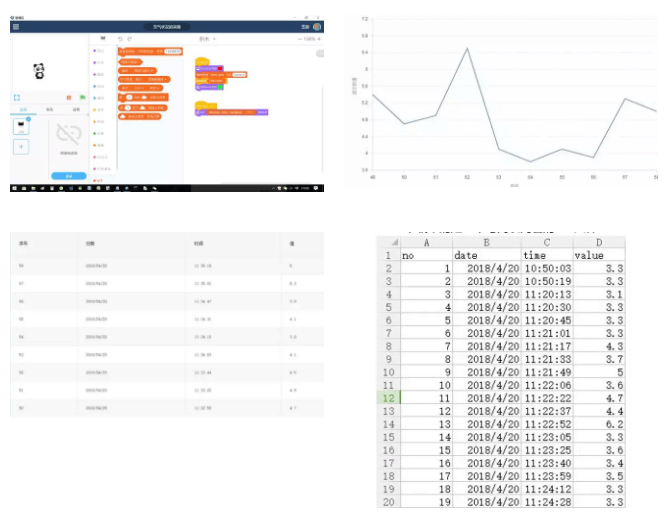Click the value cell "3.5"
This screenshot has height=517, width=669.
(599, 476)
